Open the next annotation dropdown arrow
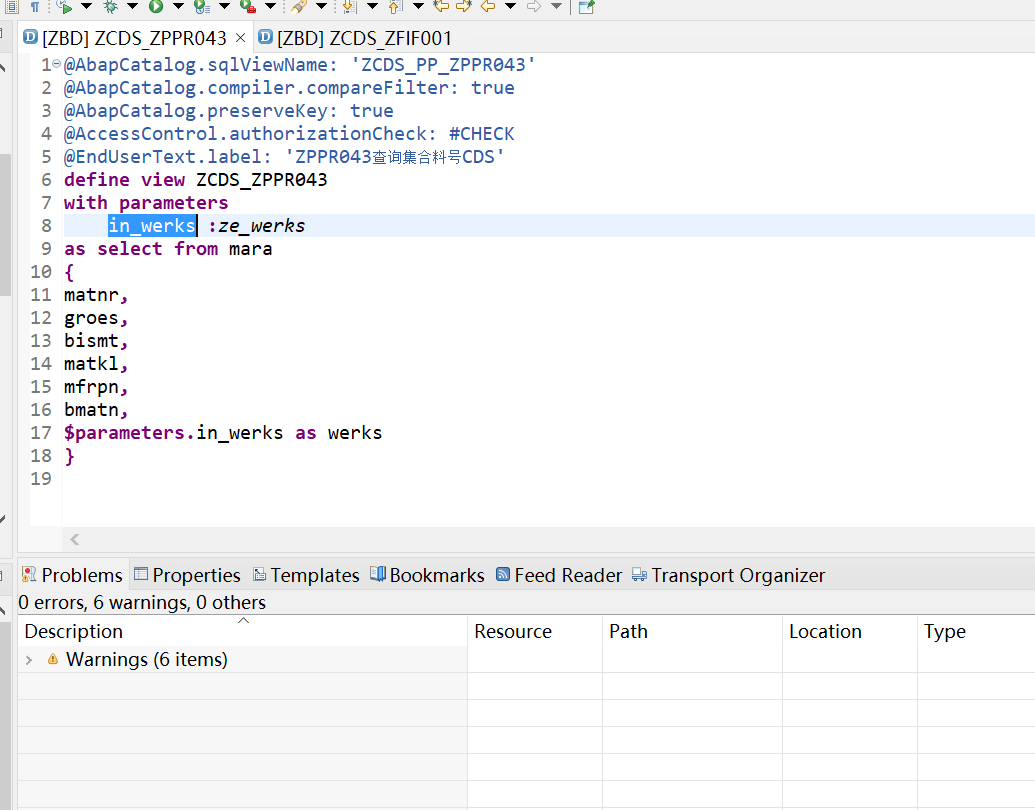This screenshot has height=810, width=1035. coord(372,7)
